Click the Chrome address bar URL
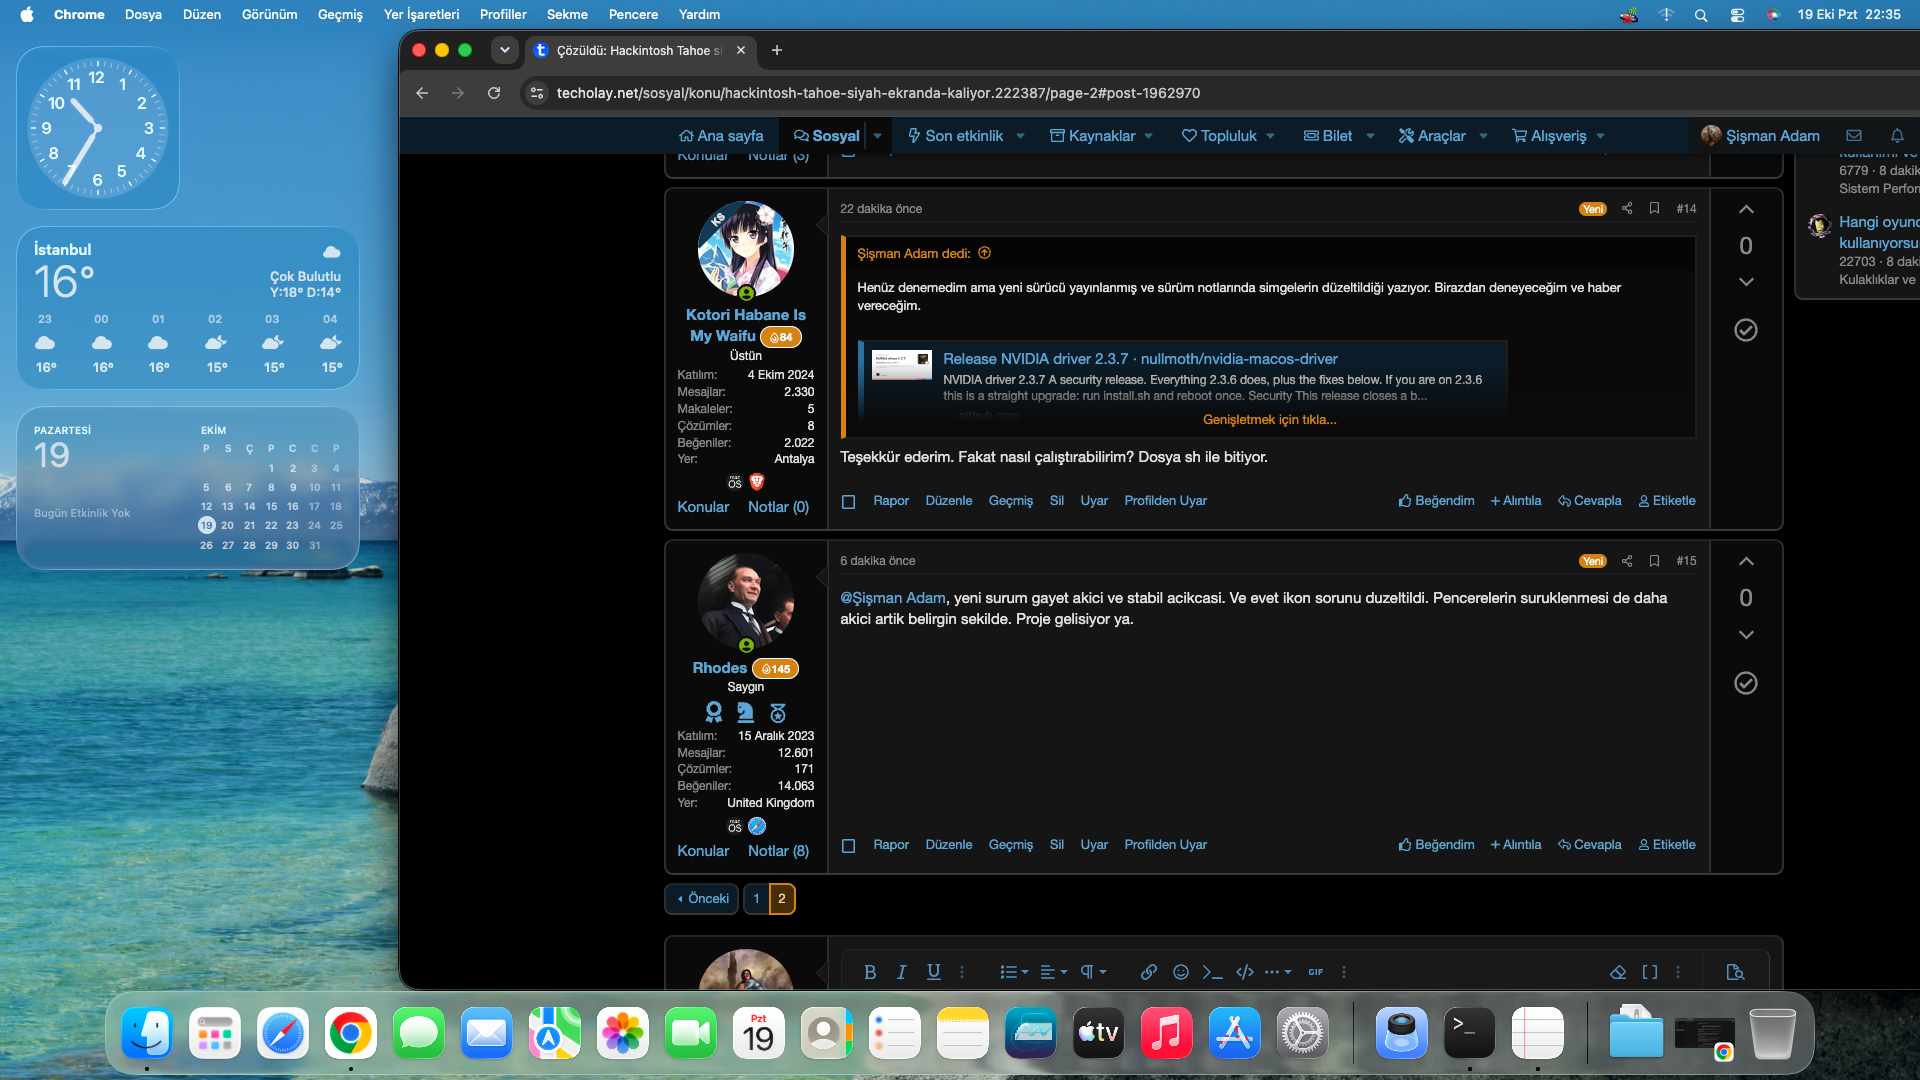The width and height of the screenshot is (1920, 1080). point(878,93)
